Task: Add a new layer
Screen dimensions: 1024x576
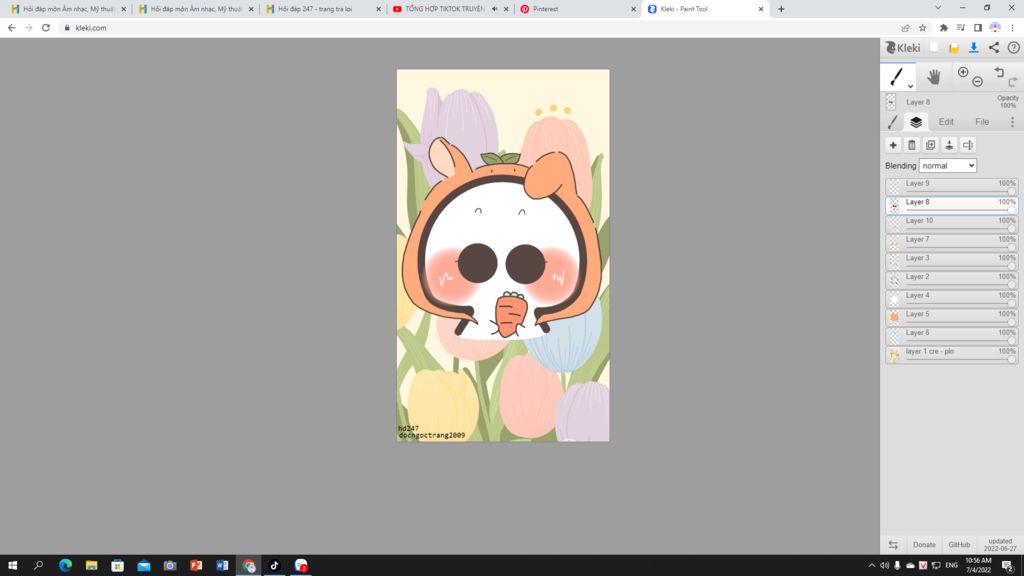Action: click(893, 145)
